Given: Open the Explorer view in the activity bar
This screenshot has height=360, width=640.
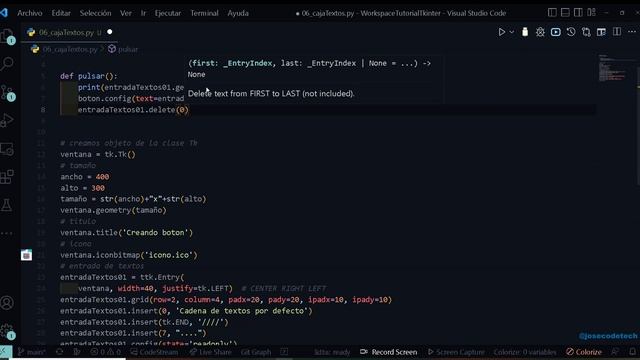Looking at the screenshot, I should [x=7, y=36].
